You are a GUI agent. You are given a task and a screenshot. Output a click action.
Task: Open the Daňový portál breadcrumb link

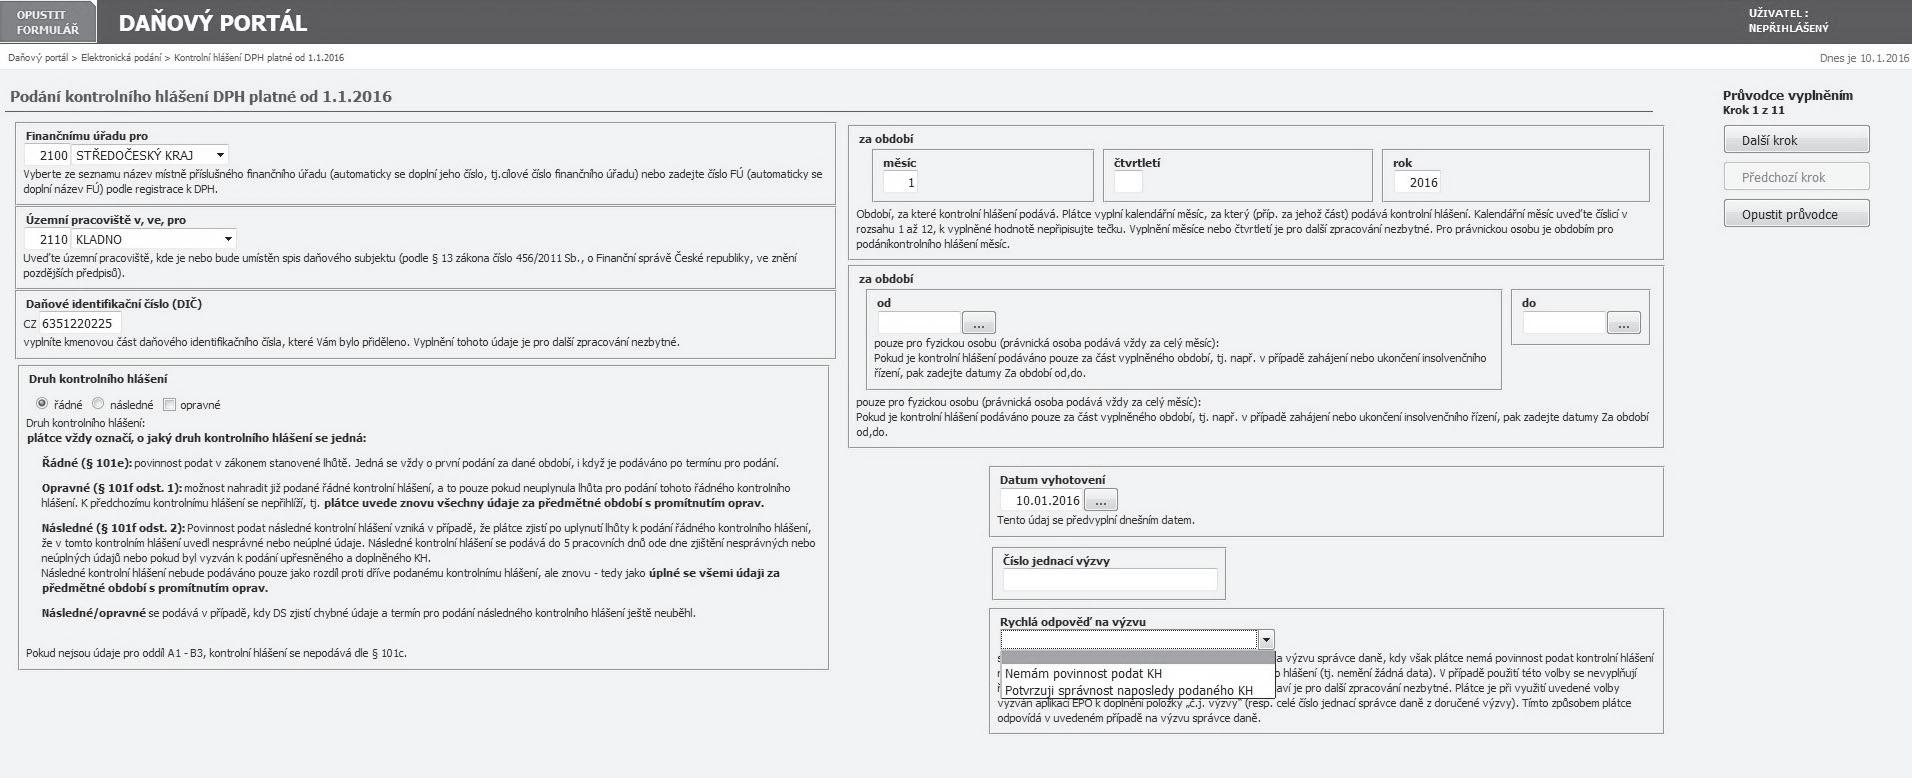point(38,58)
